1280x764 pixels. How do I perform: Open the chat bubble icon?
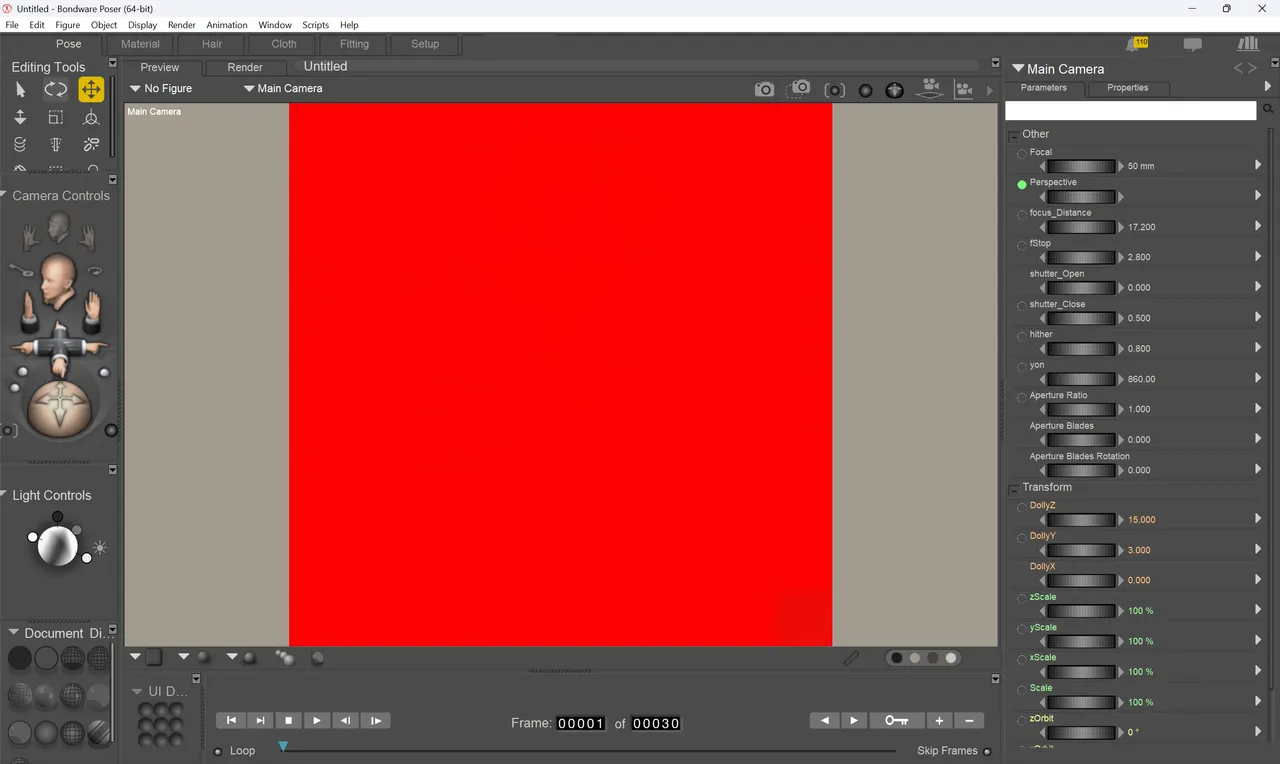click(x=1192, y=44)
